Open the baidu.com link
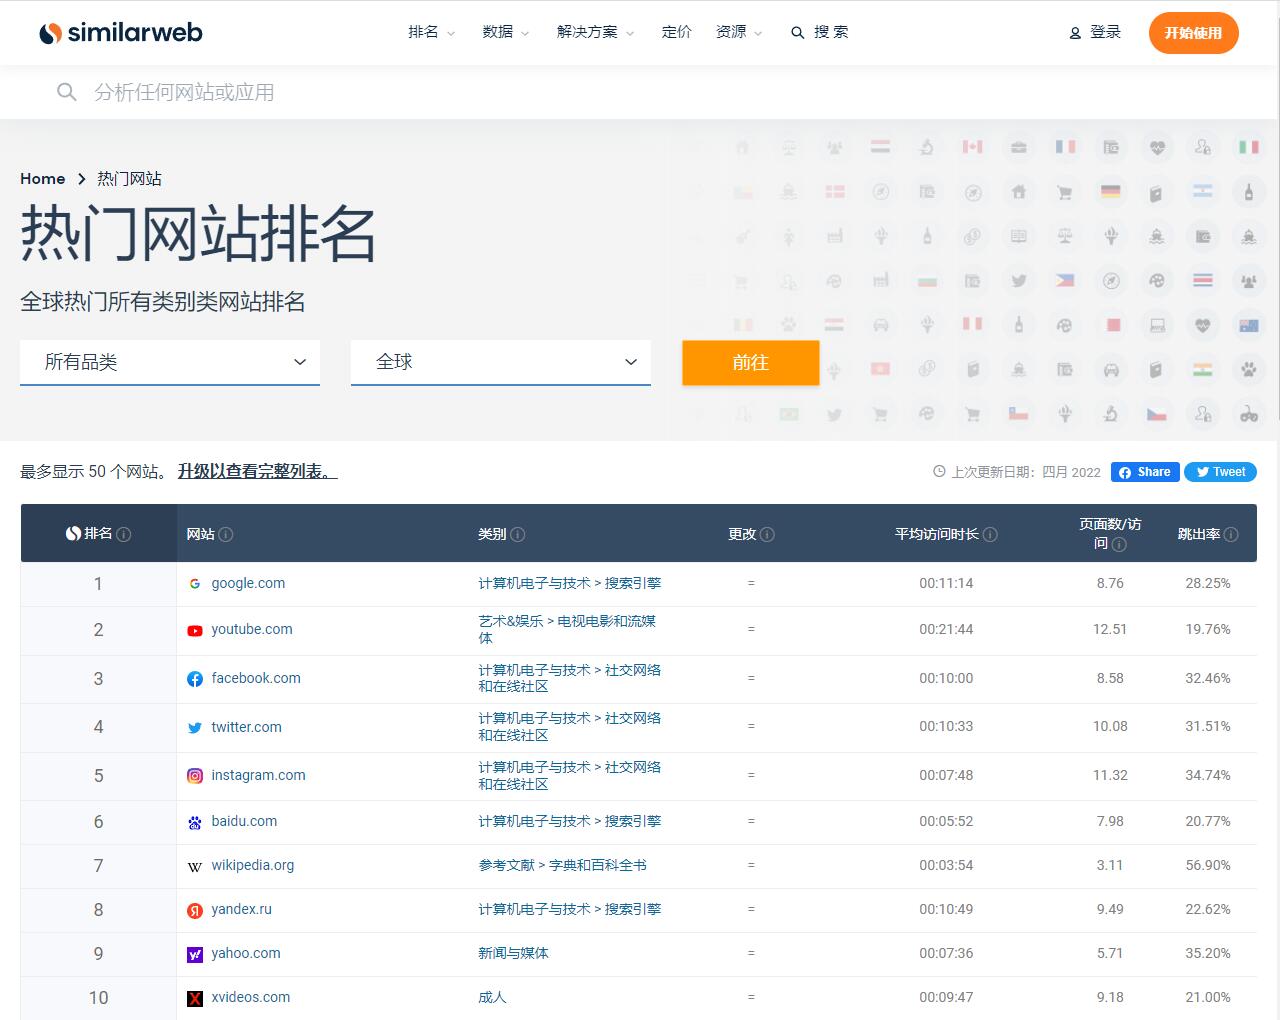 (x=244, y=821)
